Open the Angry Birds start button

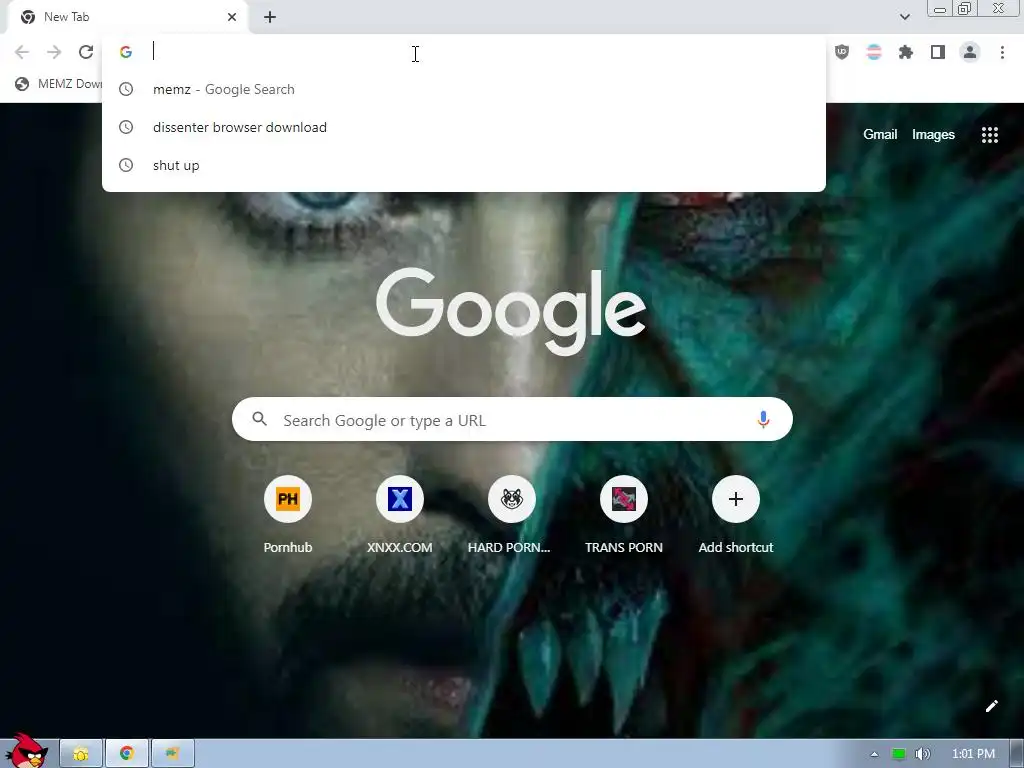pos(26,751)
